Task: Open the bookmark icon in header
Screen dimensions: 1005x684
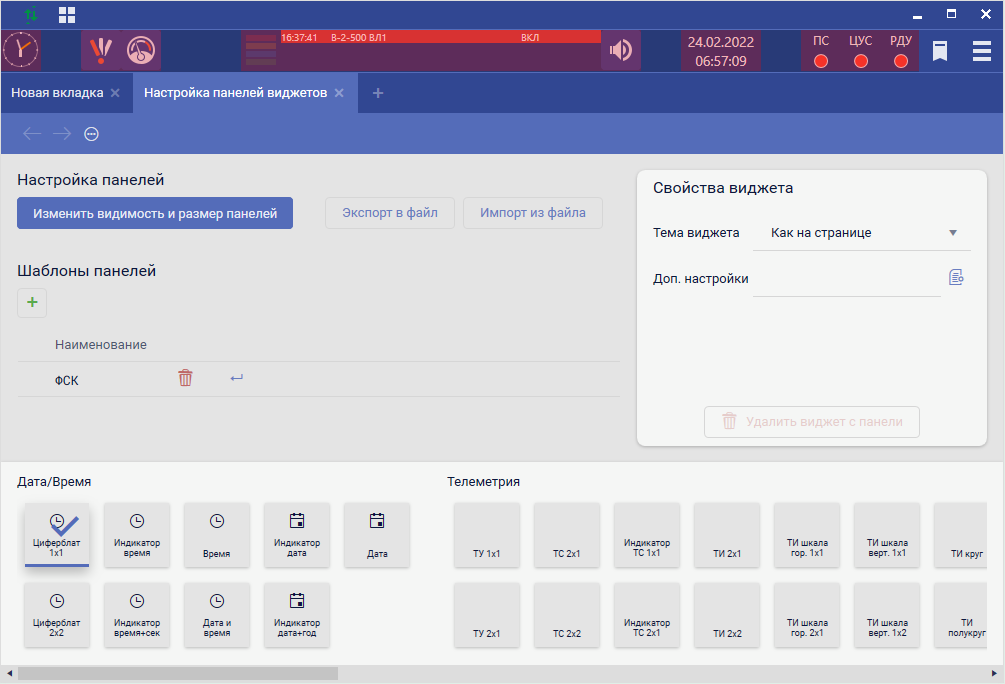Action: pos(940,51)
